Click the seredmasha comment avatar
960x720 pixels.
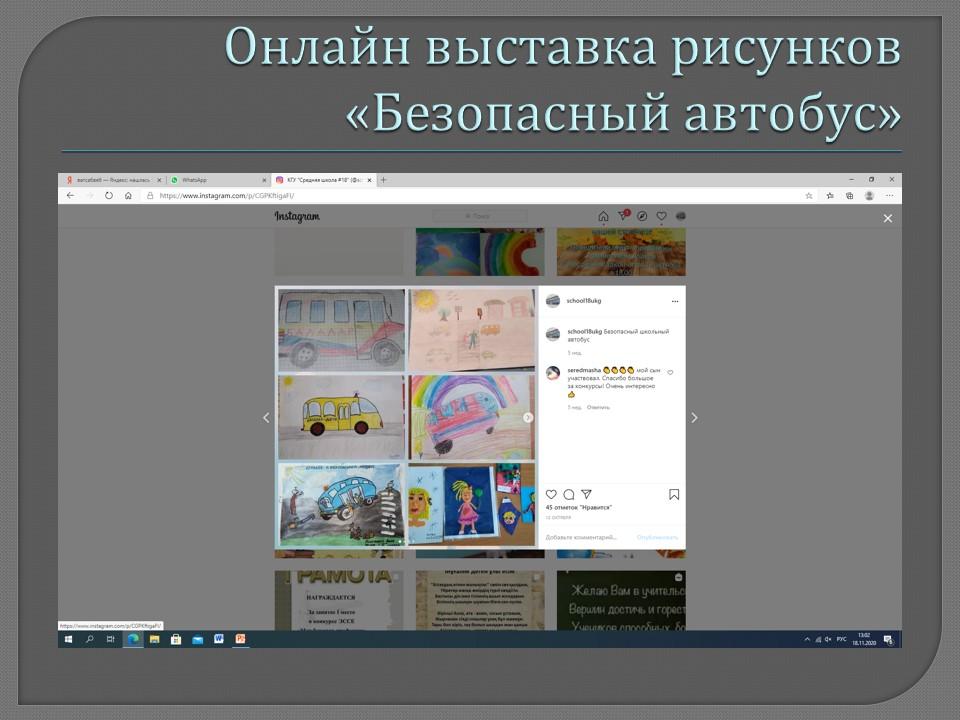[553, 373]
